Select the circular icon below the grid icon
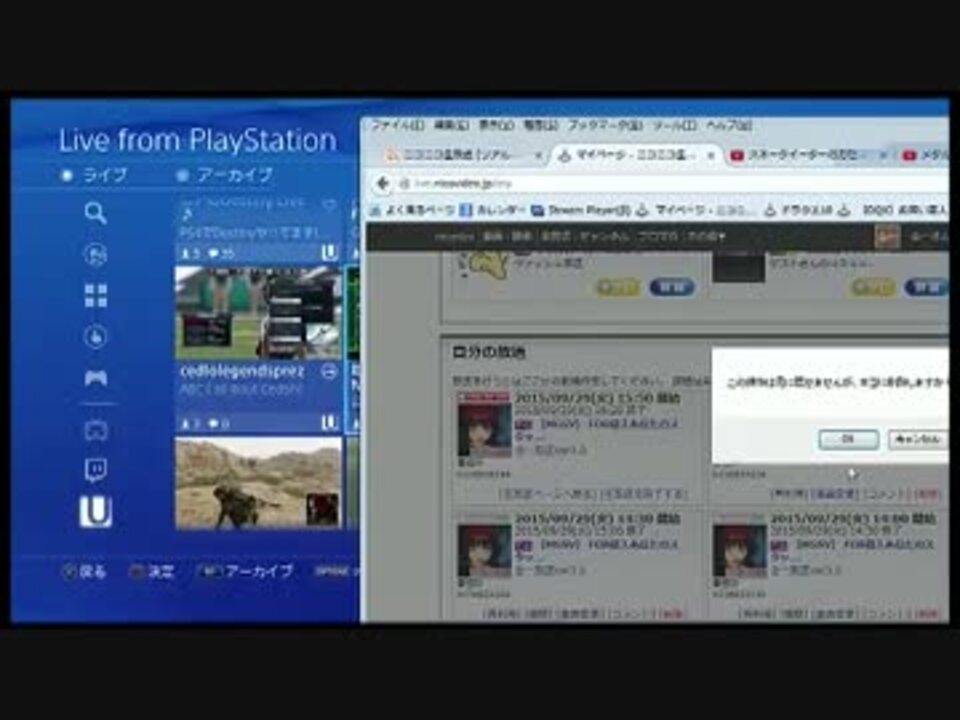960x720 pixels. click(96, 337)
